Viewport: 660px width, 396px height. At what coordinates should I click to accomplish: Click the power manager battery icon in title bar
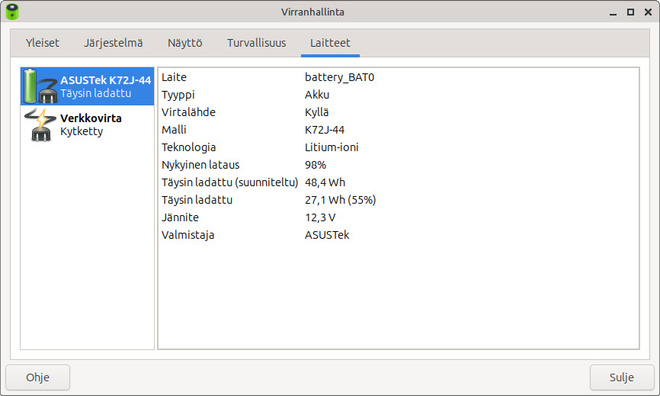click(x=12, y=12)
